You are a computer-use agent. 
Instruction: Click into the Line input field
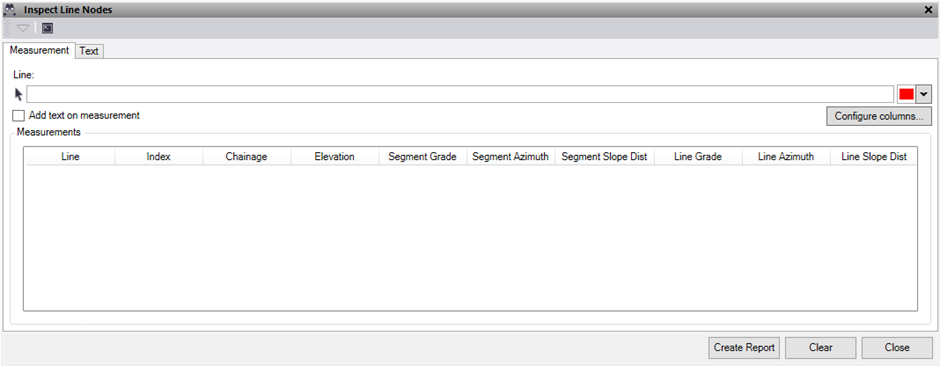tap(460, 94)
